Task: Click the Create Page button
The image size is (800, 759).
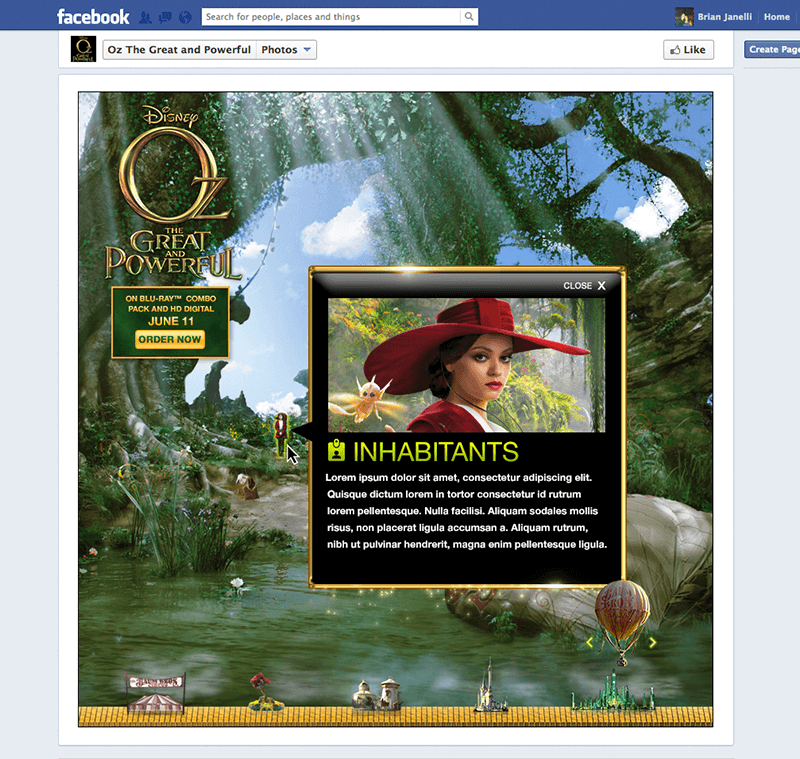Action: 772,49
